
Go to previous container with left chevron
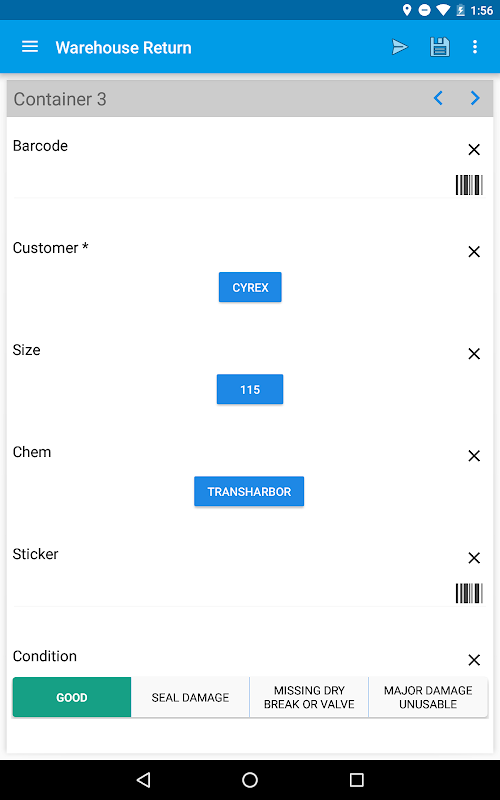438,98
